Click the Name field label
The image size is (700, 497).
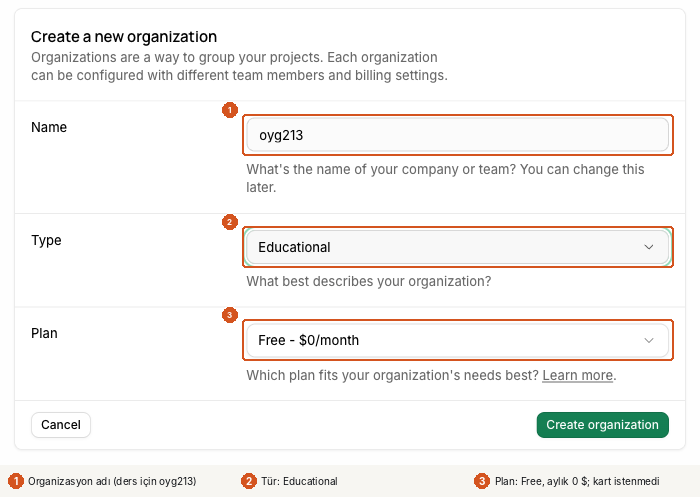(49, 127)
